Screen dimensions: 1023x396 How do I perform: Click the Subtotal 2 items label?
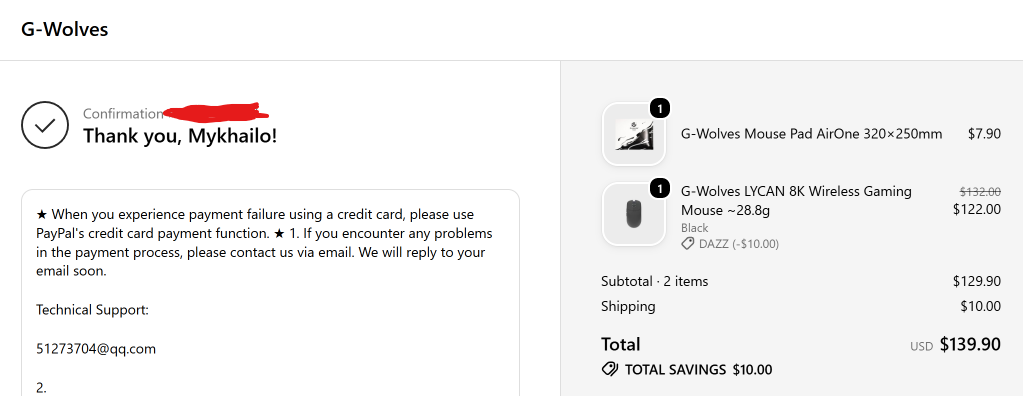tap(654, 281)
